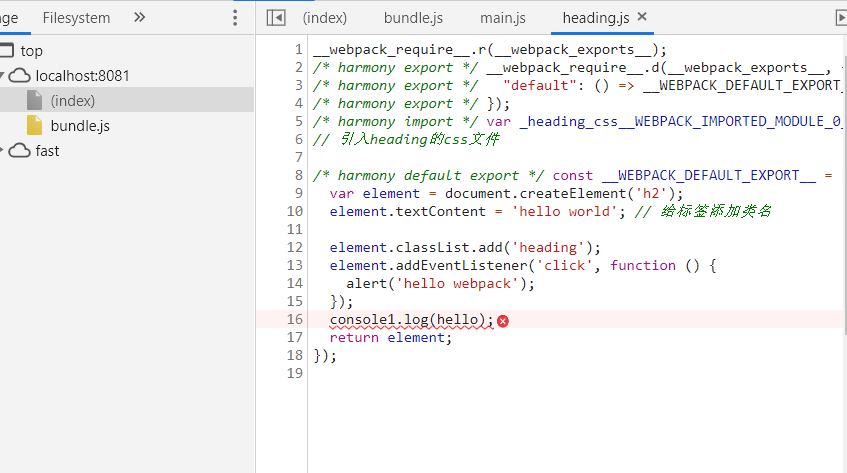847x473 pixels.
Task: Click line number 14 in the gutter
Action: pos(295,283)
